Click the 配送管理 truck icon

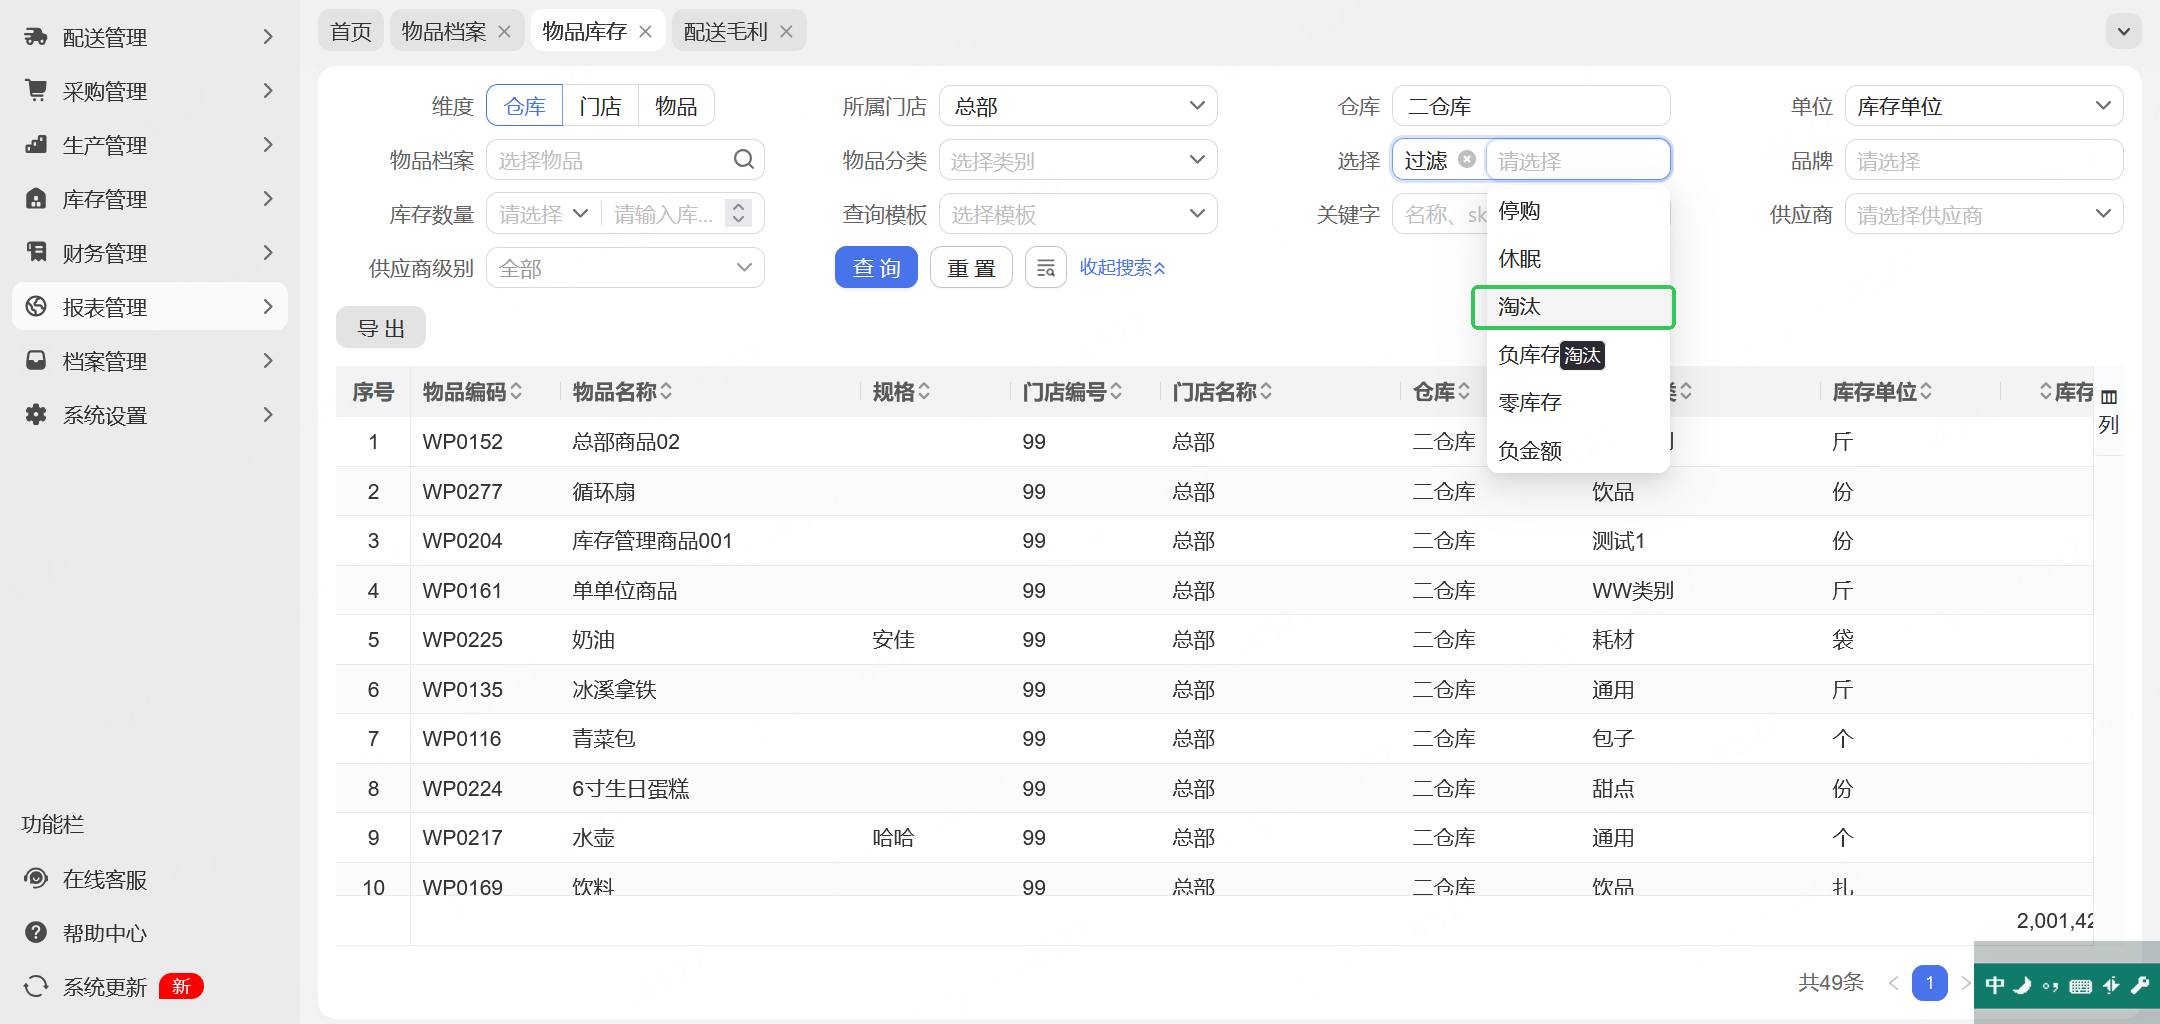pos(36,37)
